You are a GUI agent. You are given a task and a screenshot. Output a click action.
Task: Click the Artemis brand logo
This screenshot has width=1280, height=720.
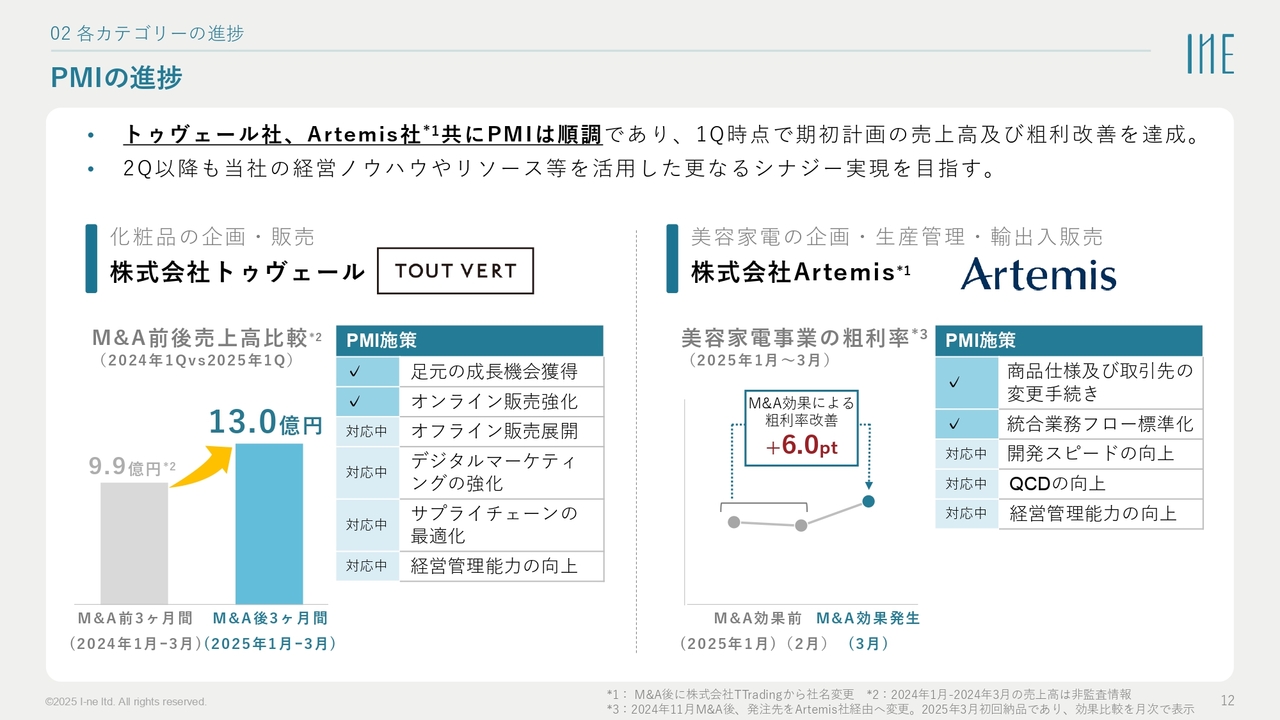point(1038,273)
